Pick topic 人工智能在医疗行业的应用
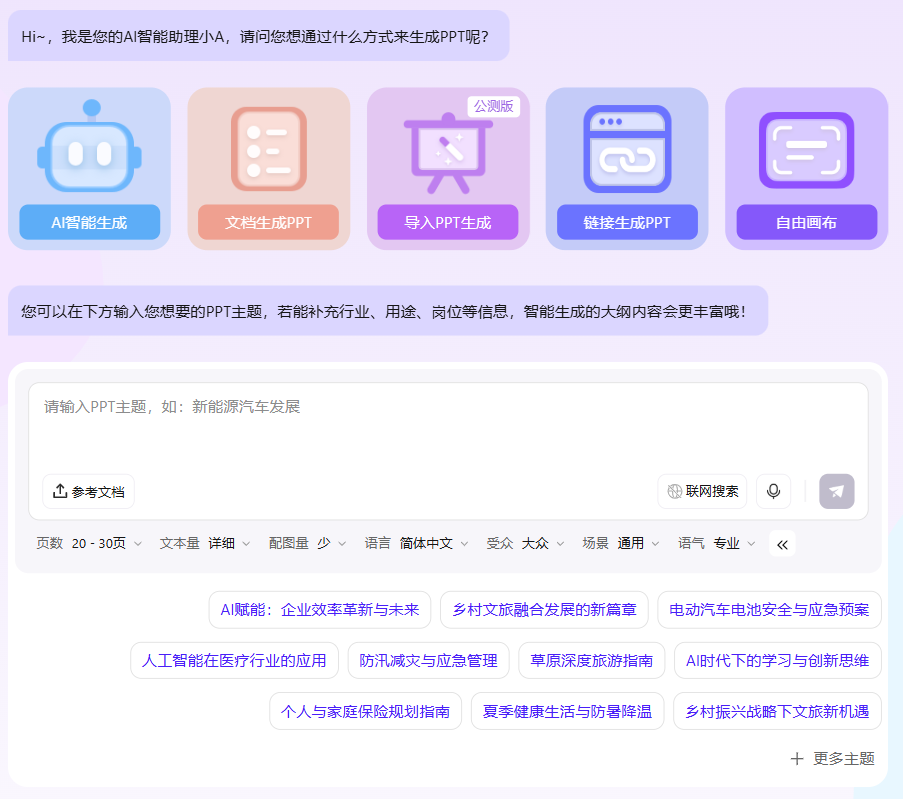This screenshot has height=799, width=903. (x=234, y=661)
